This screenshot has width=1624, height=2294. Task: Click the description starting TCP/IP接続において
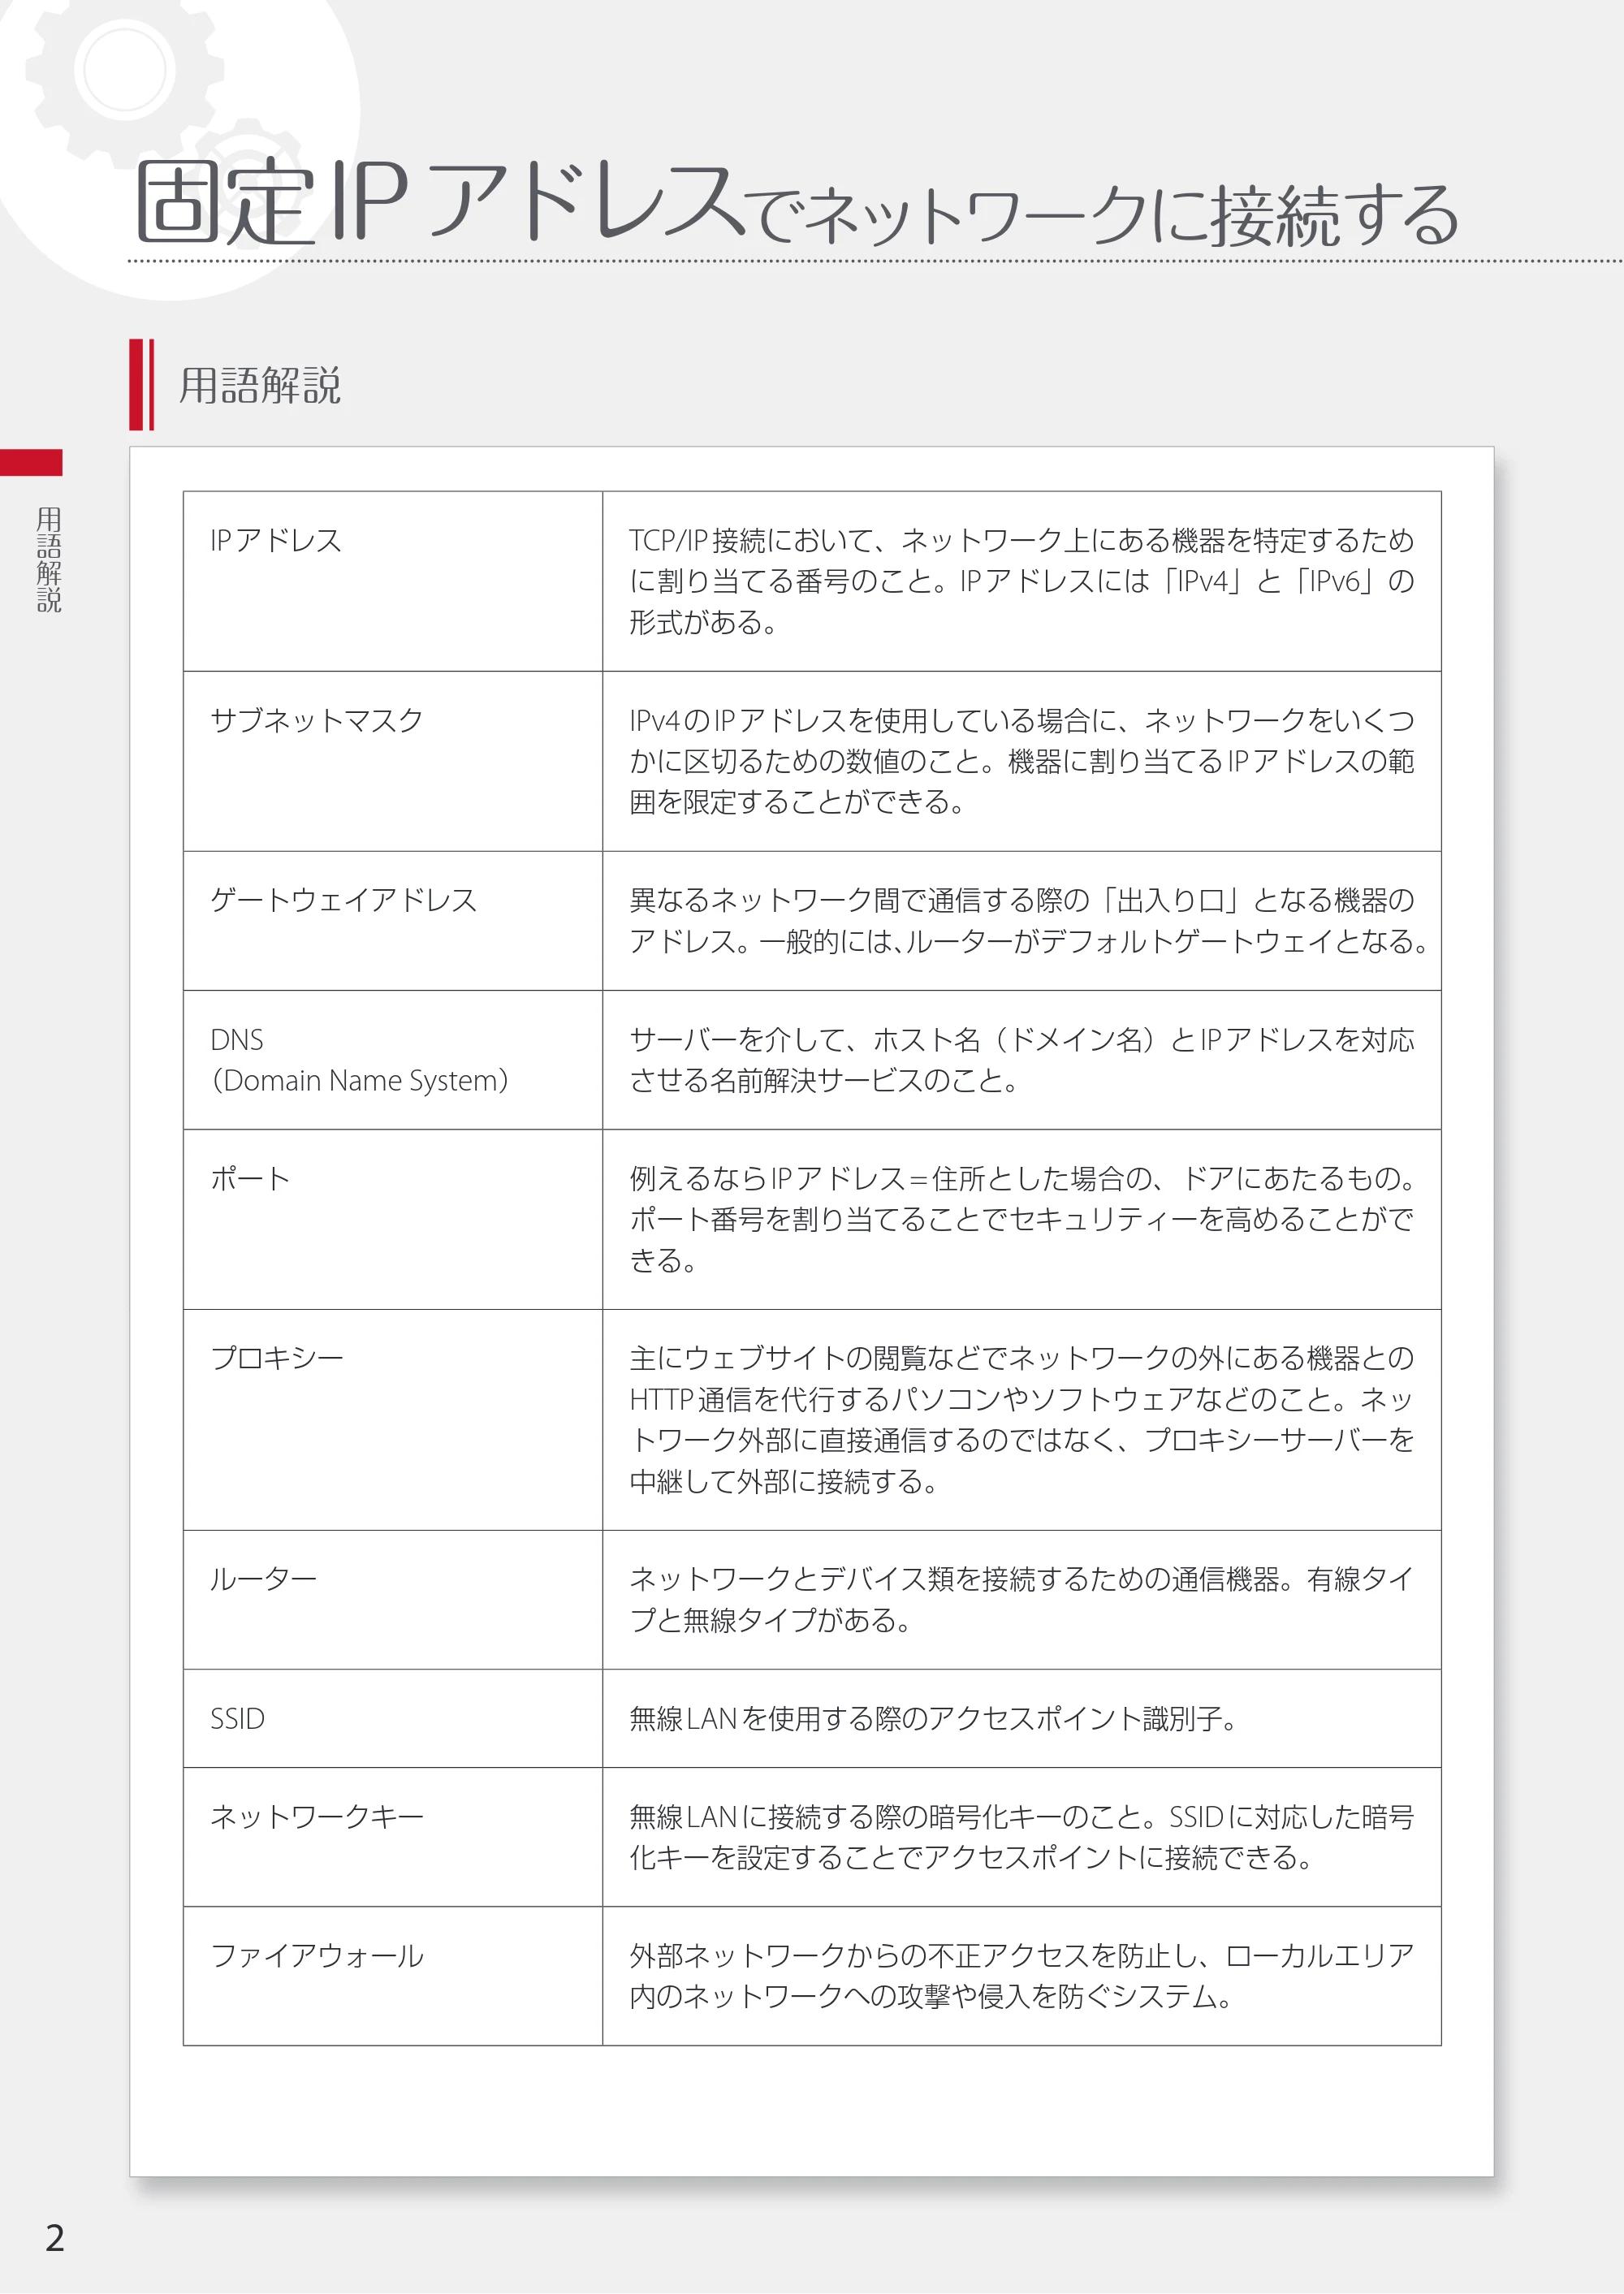coord(1021,581)
